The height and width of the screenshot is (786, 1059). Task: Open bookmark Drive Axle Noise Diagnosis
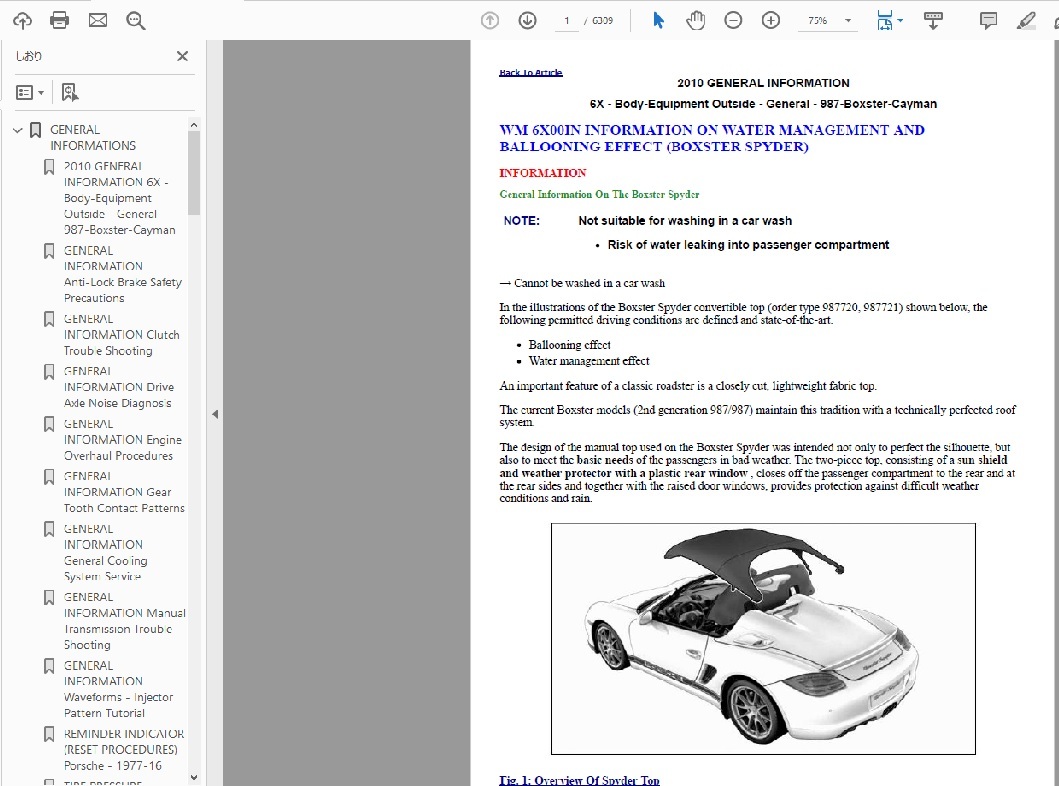click(119, 387)
